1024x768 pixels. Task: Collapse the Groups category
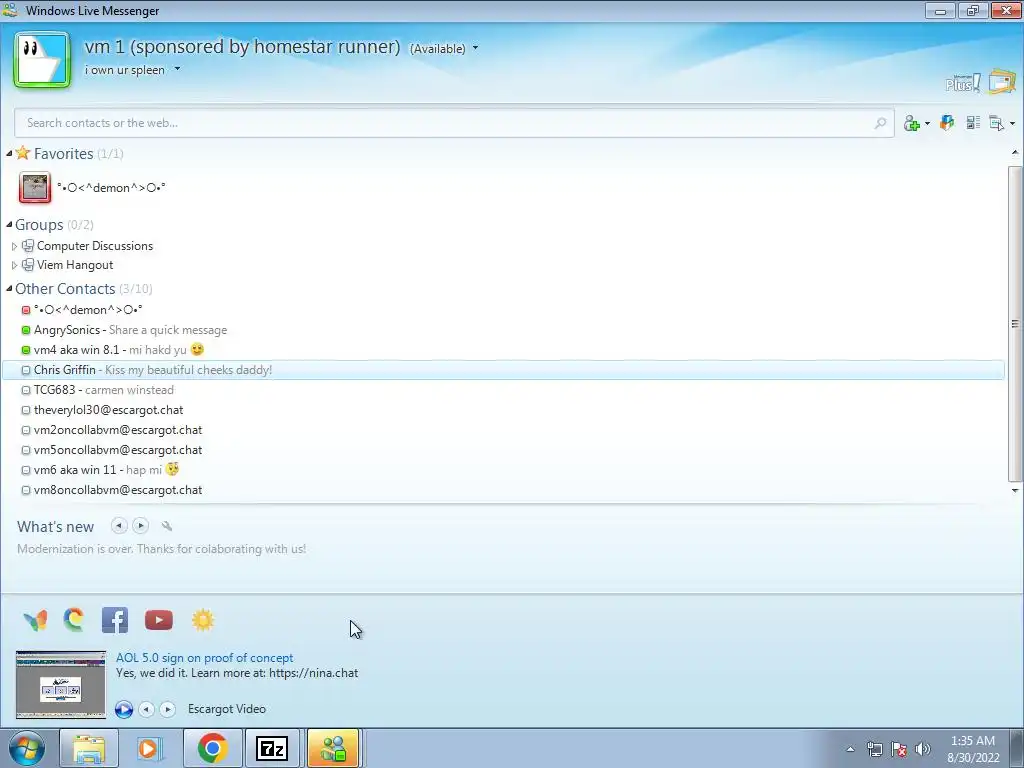point(9,225)
